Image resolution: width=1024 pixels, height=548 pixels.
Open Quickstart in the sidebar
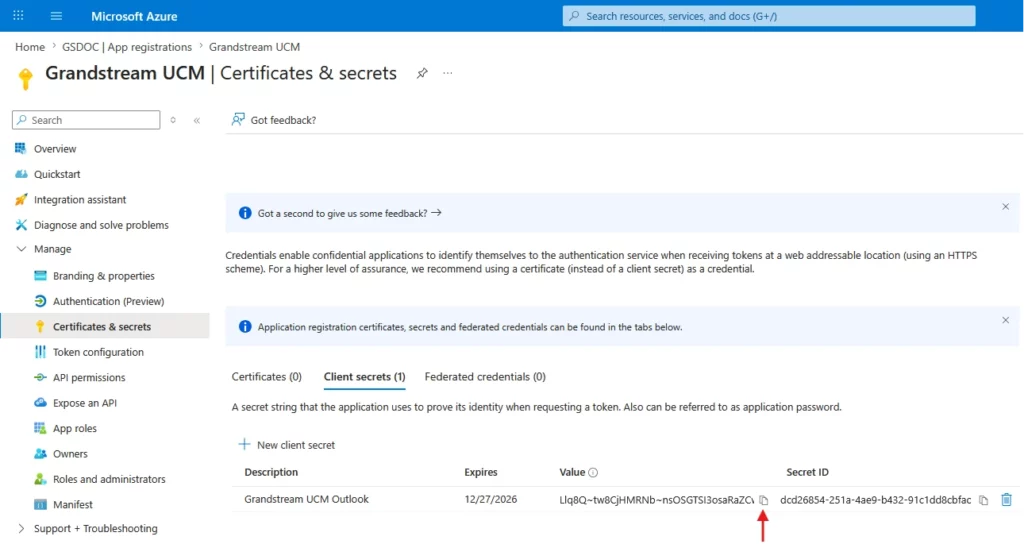(x=57, y=174)
